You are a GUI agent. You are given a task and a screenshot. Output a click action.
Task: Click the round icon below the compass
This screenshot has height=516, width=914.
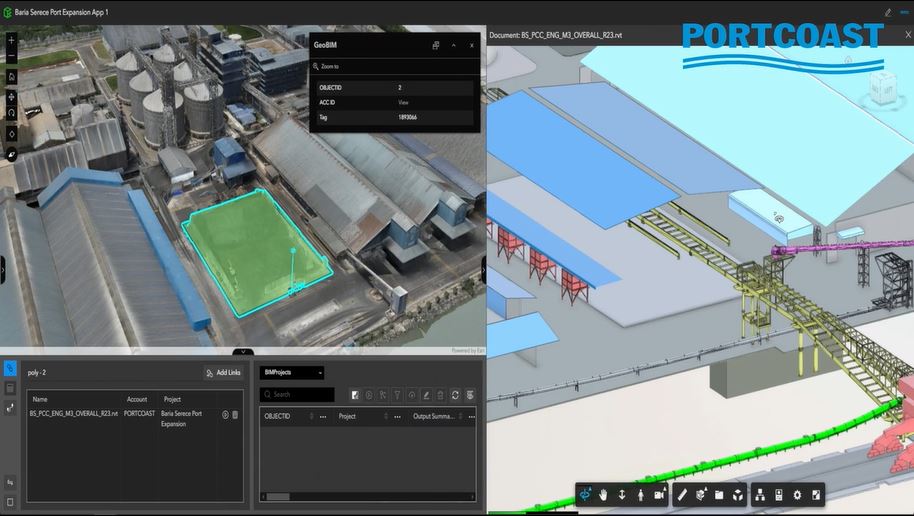(11, 155)
